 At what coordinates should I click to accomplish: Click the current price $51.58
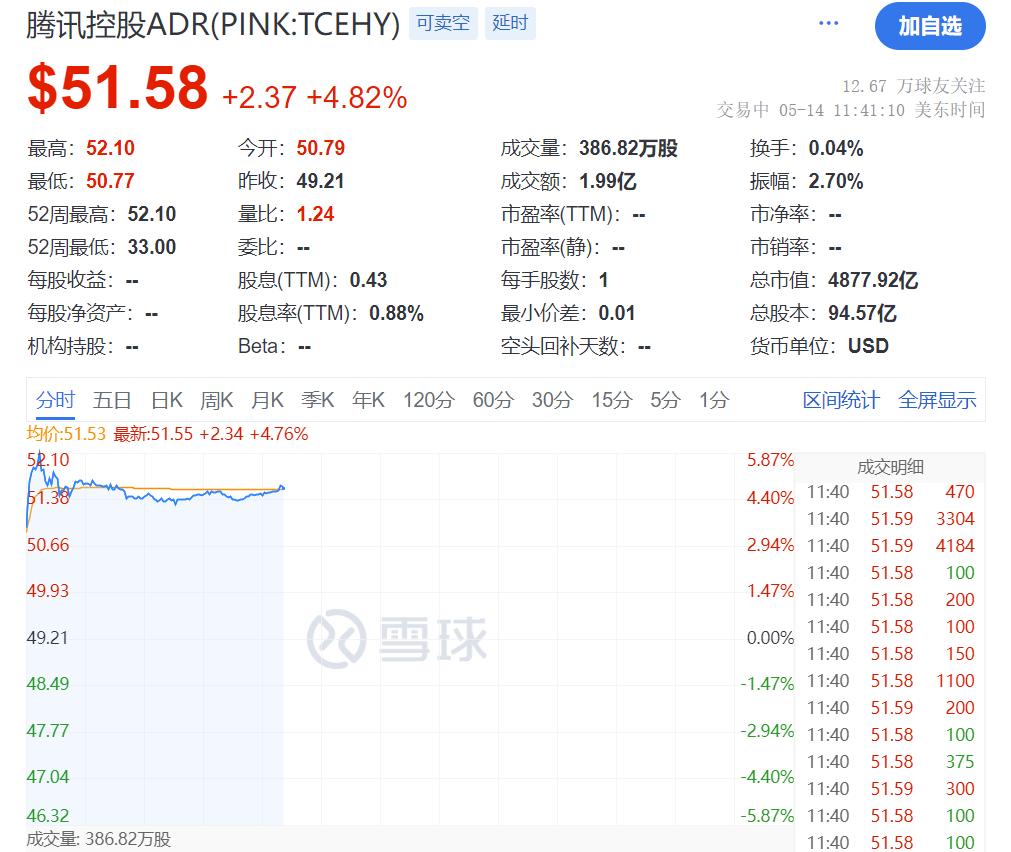[x=117, y=88]
